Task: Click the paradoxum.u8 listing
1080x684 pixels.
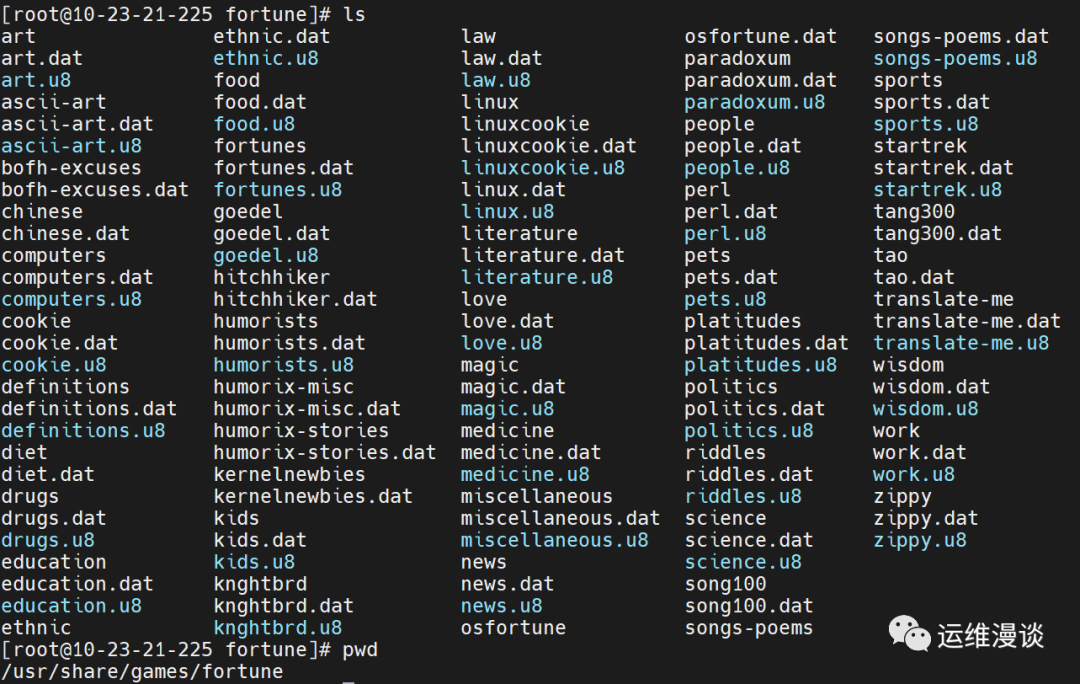Action: pyautogui.click(x=754, y=102)
